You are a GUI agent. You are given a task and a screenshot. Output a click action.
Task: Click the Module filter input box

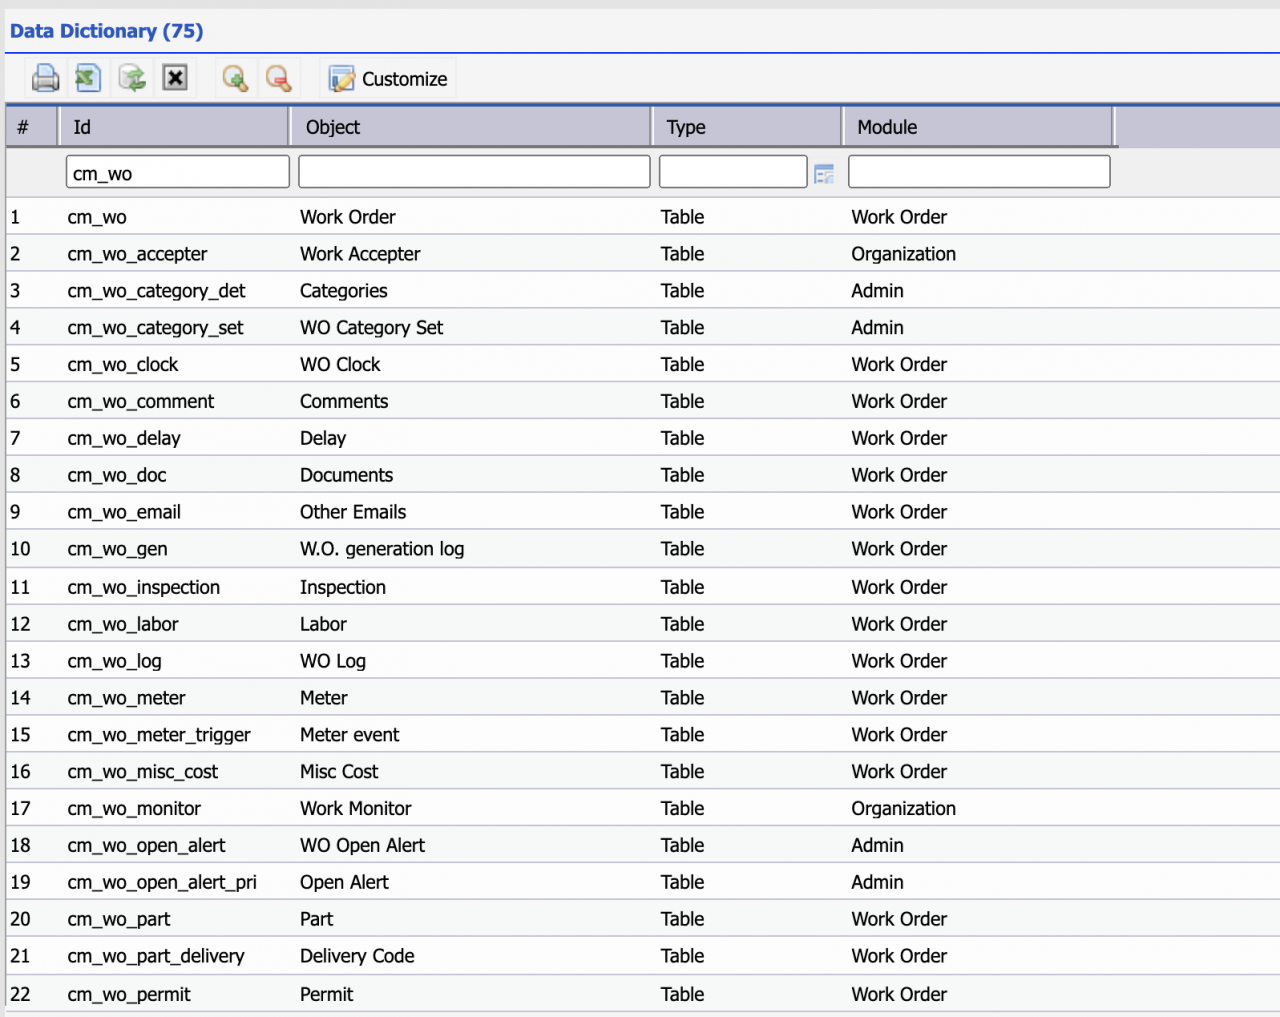click(977, 171)
